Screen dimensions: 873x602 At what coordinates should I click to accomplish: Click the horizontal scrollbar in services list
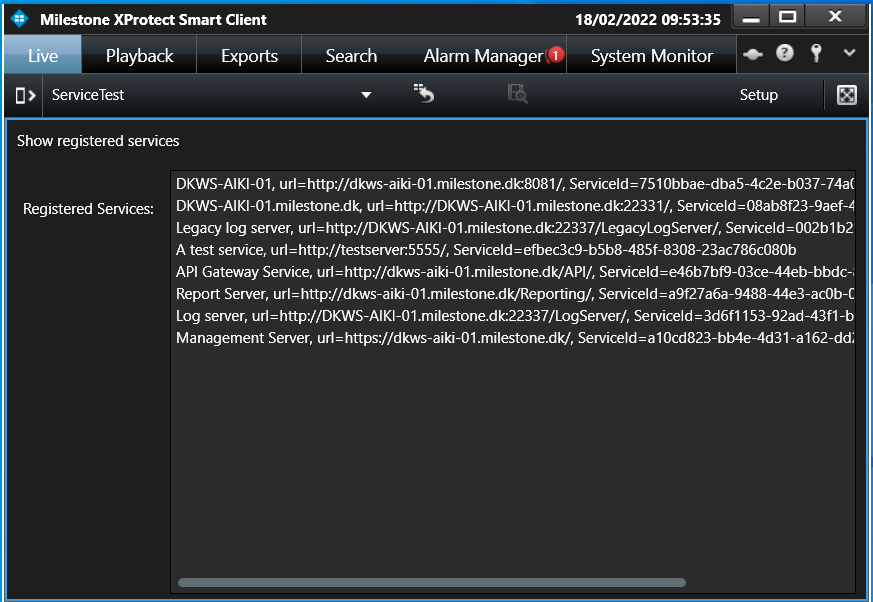coord(431,583)
